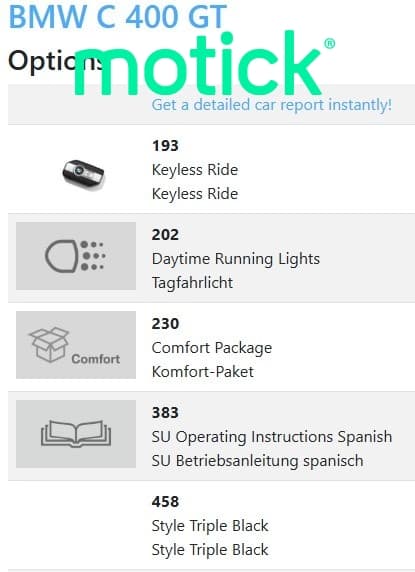Viewport: 415px width, 572px height.
Task: Click the BMW C 400 GT title
Action: (118, 16)
